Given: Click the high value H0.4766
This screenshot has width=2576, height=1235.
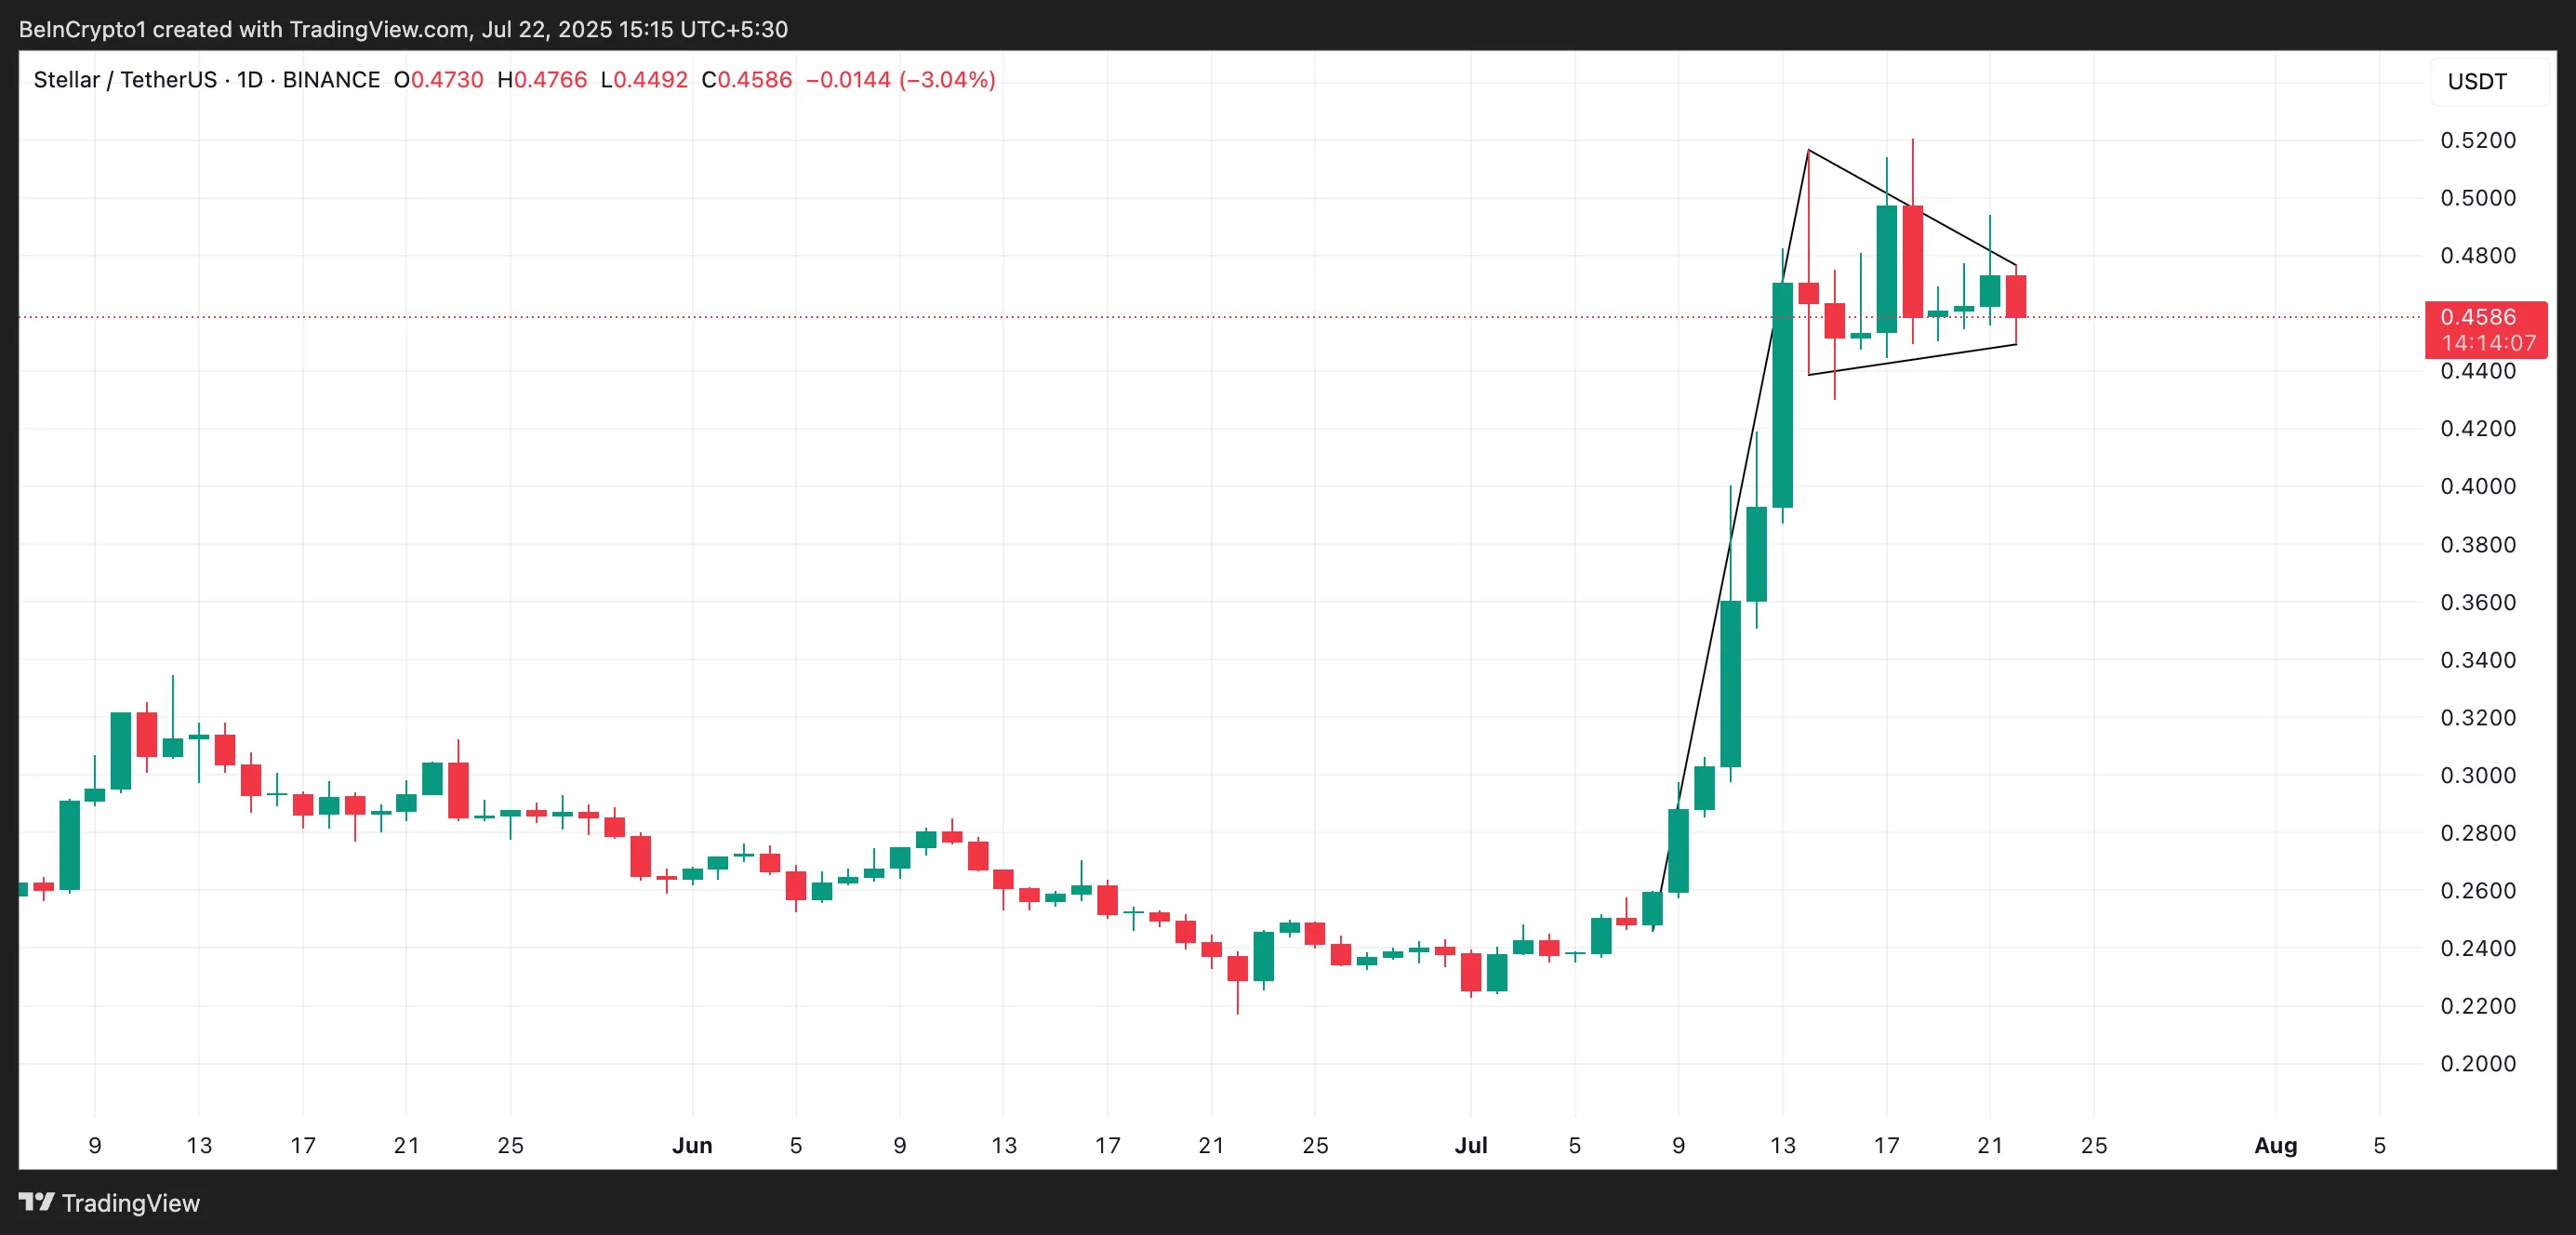Looking at the screenshot, I should click(x=542, y=80).
